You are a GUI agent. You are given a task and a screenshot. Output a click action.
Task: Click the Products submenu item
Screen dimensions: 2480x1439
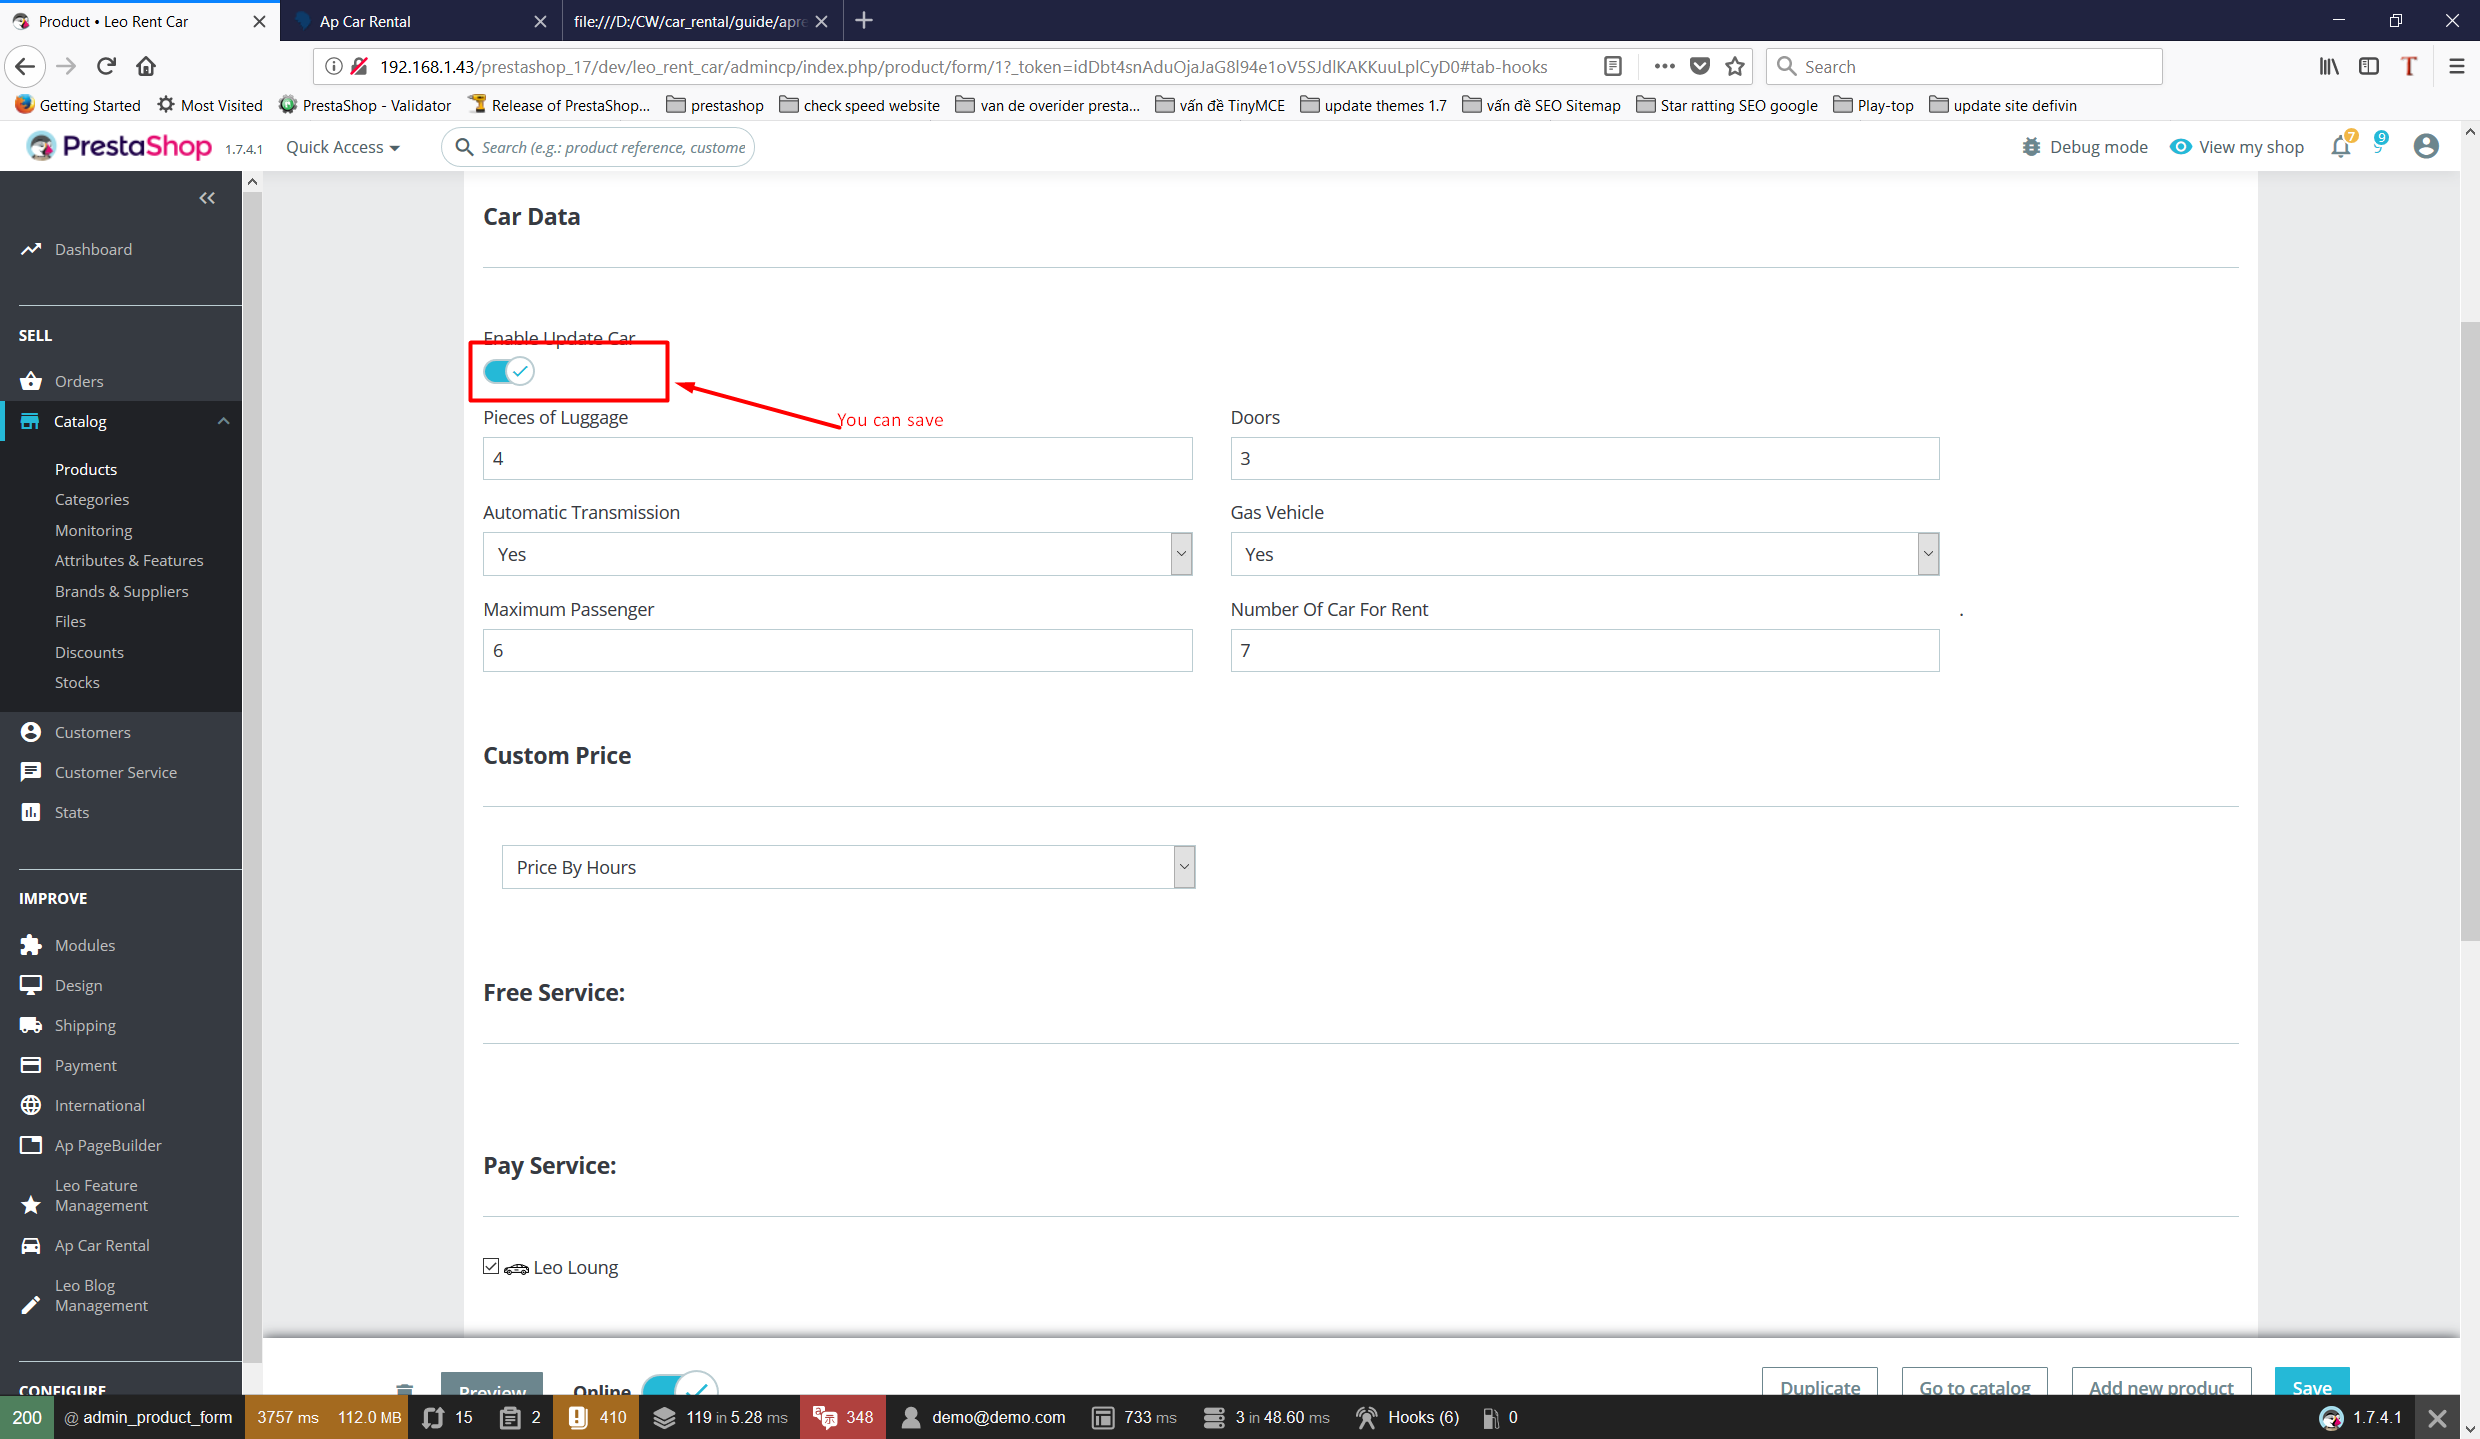[x=86, y=468]
